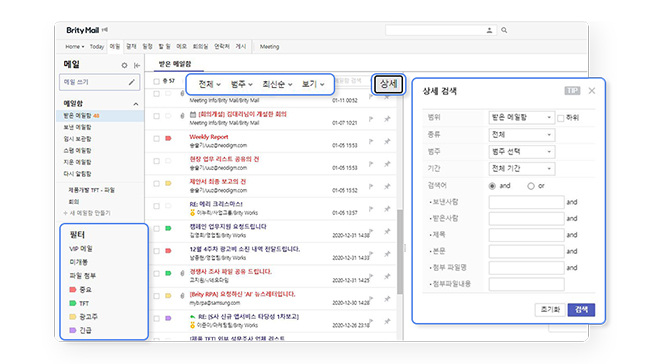
Task: Click the 보낸사람 input field
Action: click(526, 202)
